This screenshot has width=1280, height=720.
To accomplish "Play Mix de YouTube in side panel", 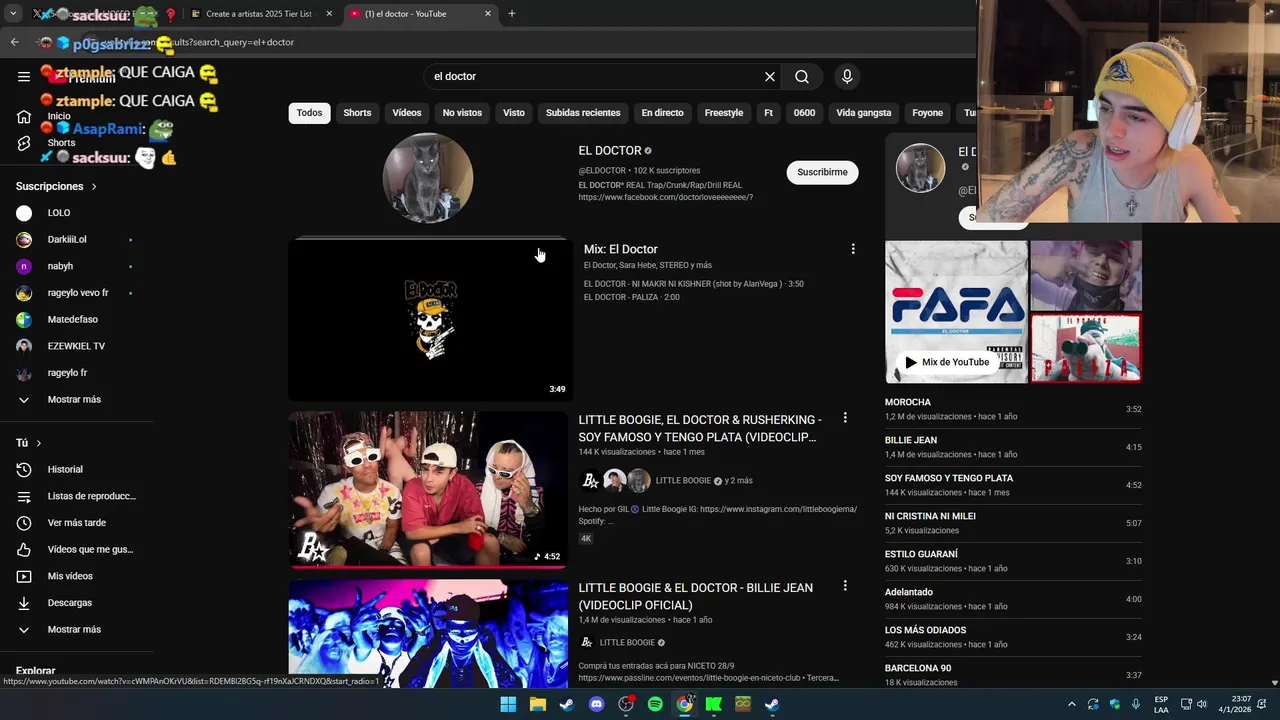I will click(946, 362).
